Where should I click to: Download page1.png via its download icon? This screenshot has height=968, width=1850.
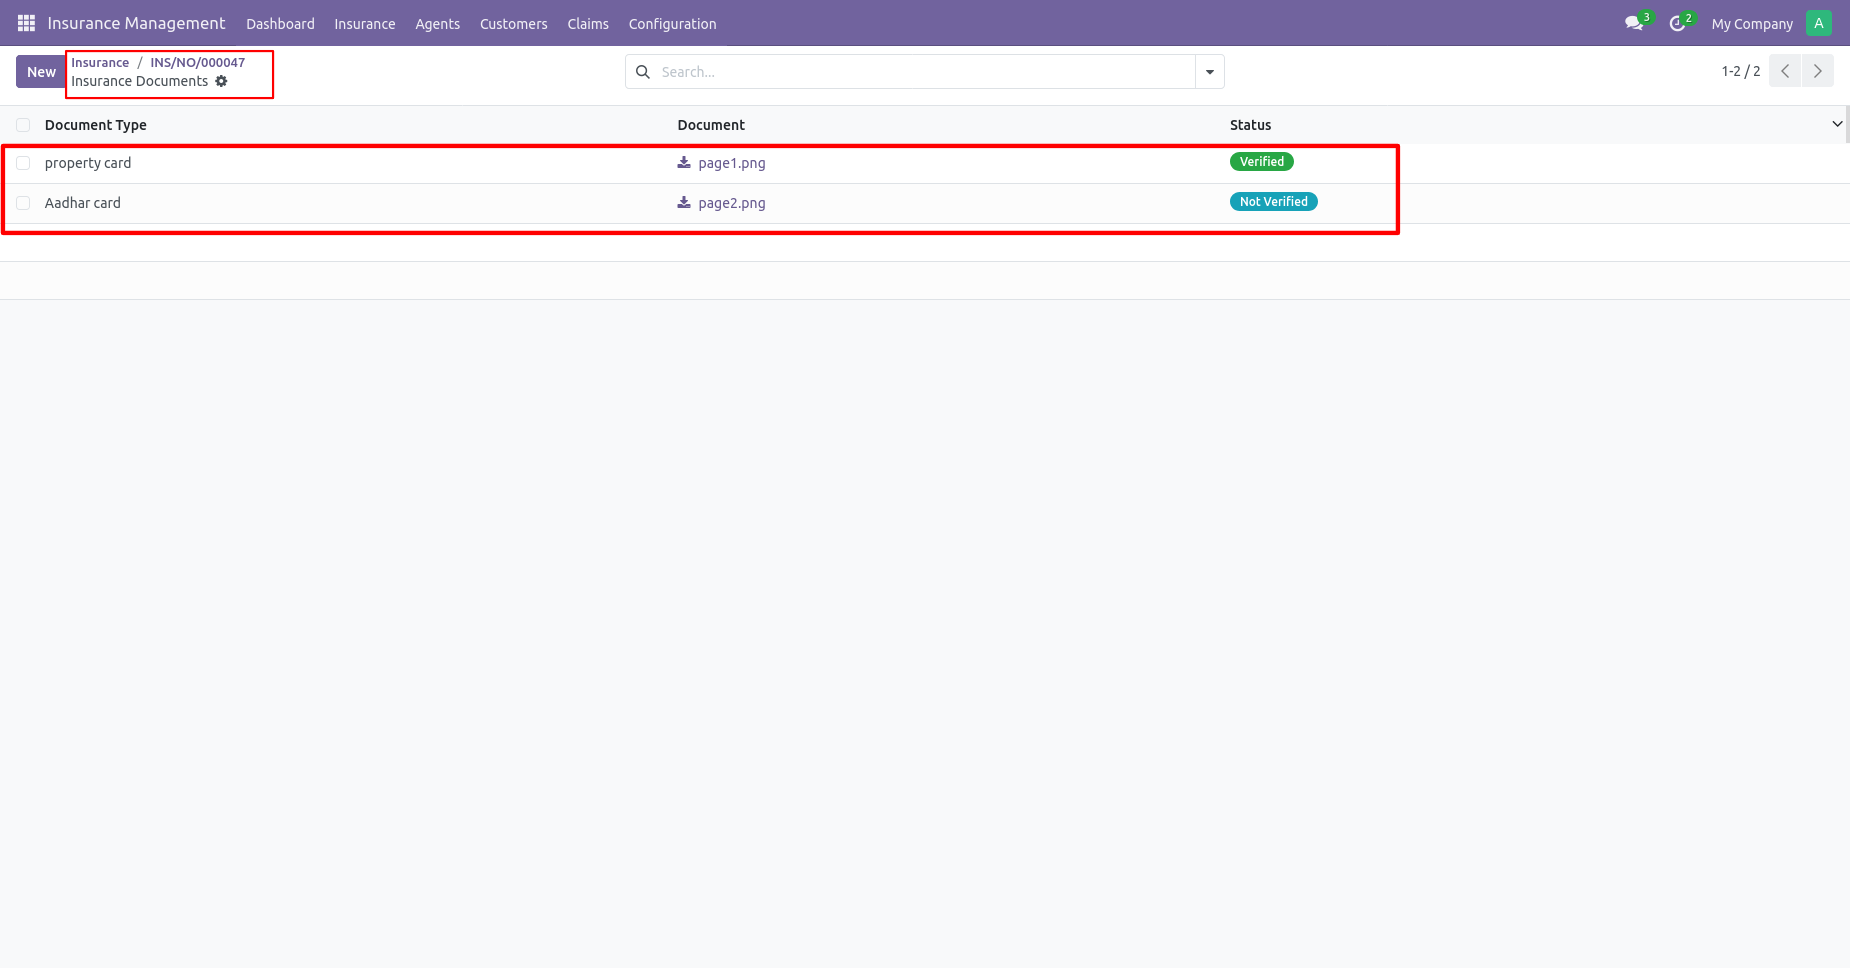coord(684,162)
